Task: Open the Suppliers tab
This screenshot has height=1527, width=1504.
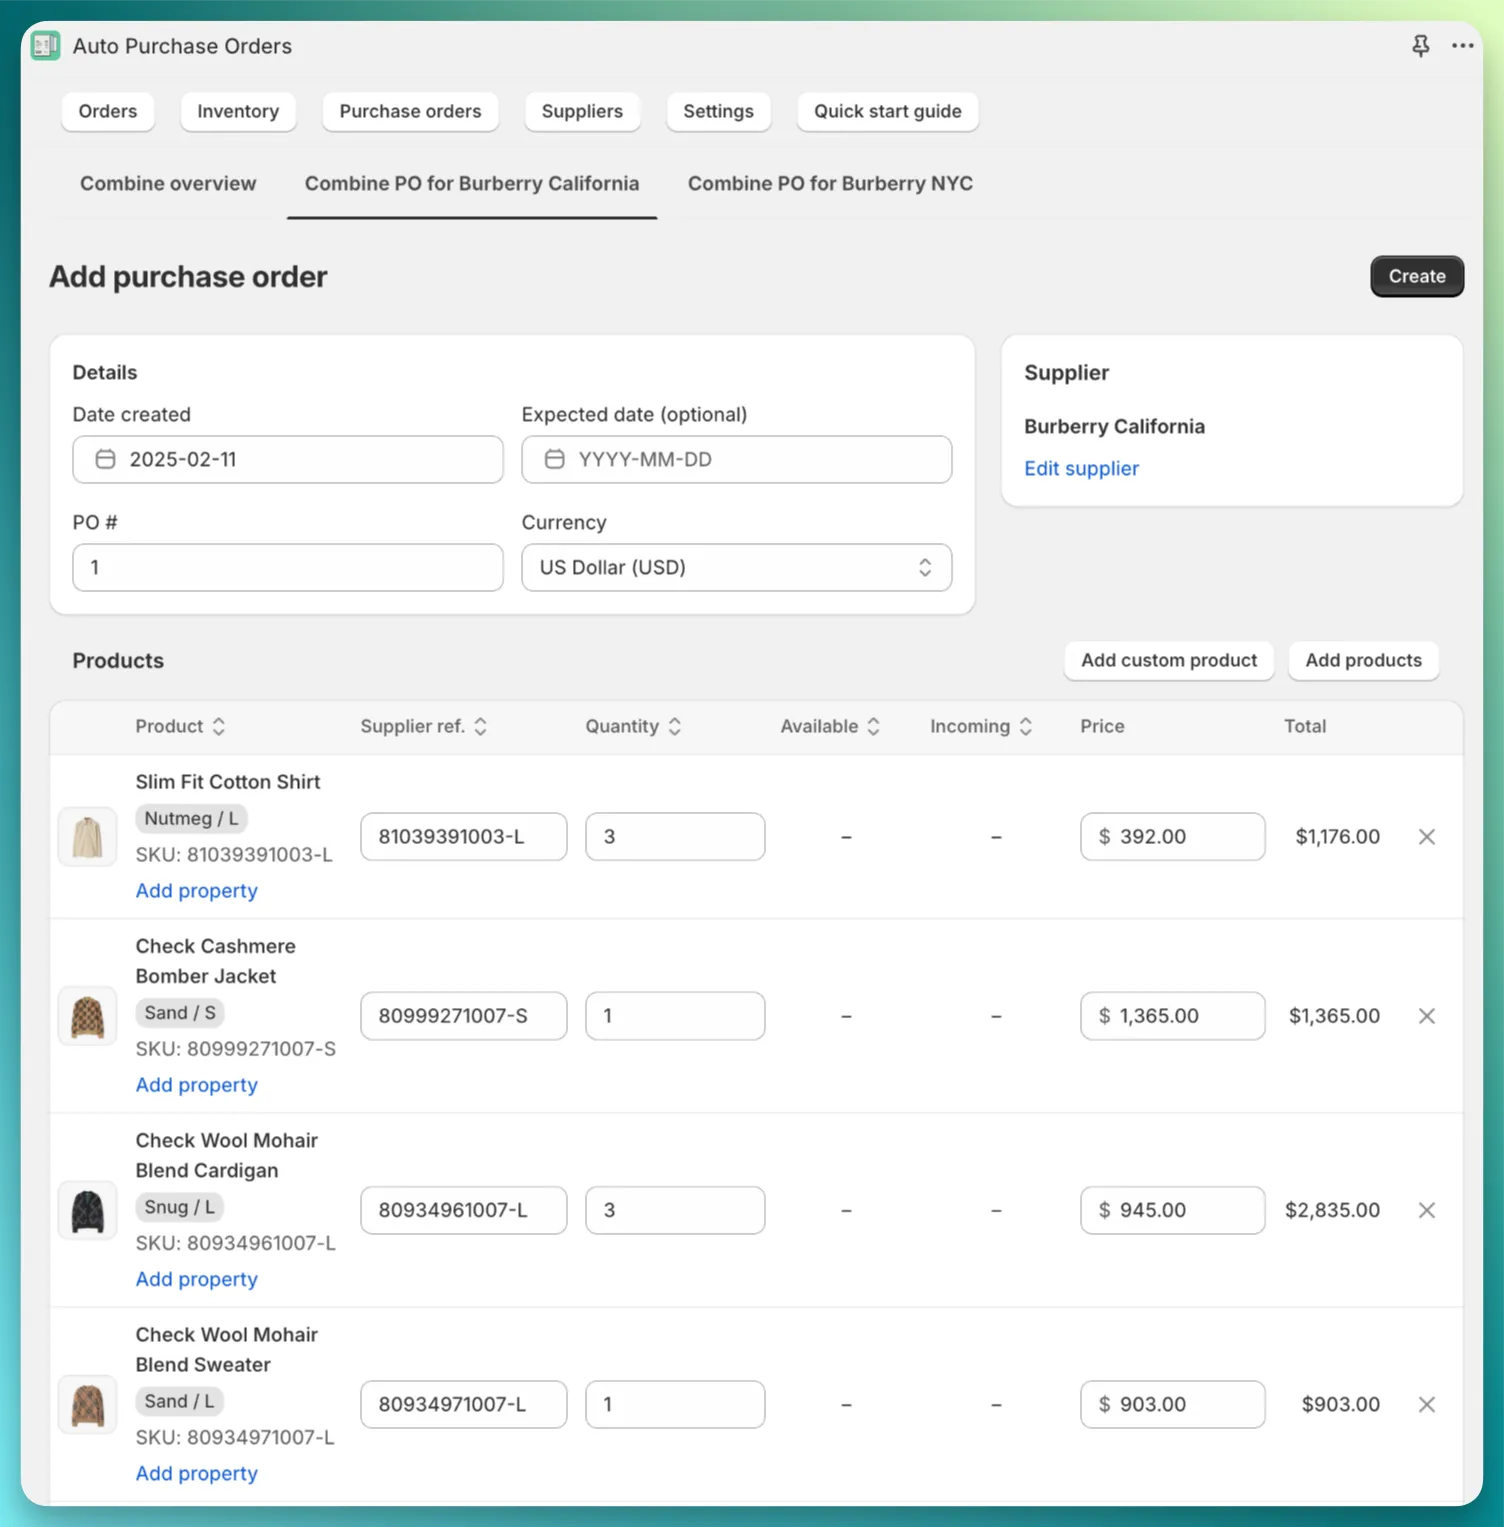Action: click(x=582, y=111)
